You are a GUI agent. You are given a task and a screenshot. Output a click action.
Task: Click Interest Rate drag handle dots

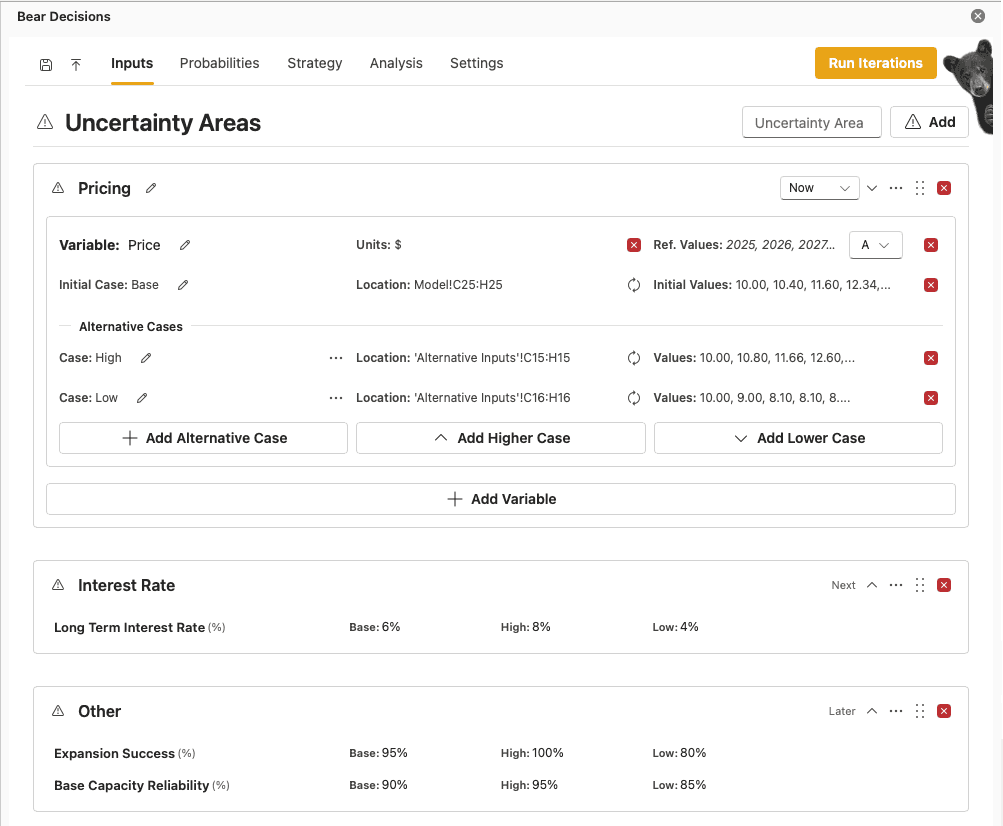click(x=920, y=585)
